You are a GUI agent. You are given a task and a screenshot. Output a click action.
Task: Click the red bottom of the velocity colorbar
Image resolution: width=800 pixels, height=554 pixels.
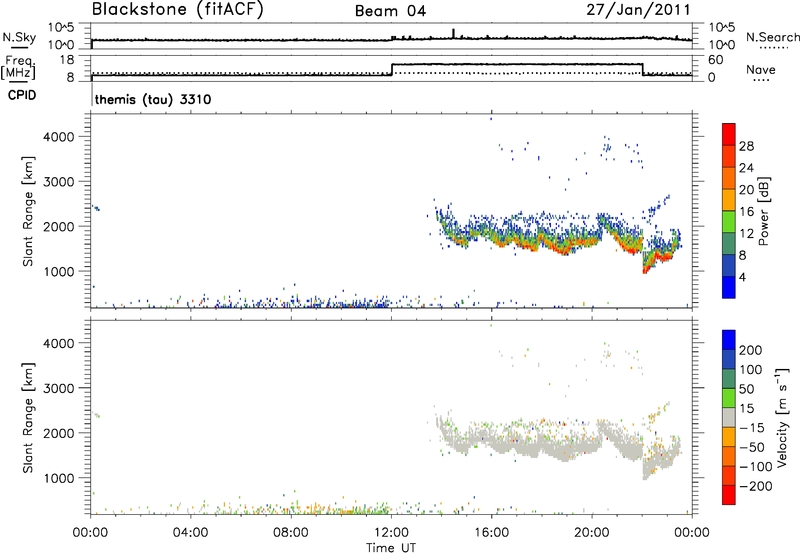(729, 495)
